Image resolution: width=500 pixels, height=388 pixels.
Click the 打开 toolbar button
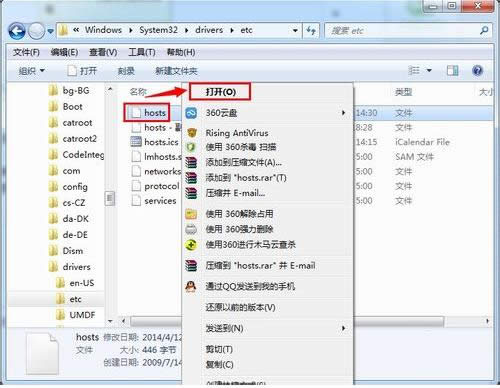coord(82,71)
